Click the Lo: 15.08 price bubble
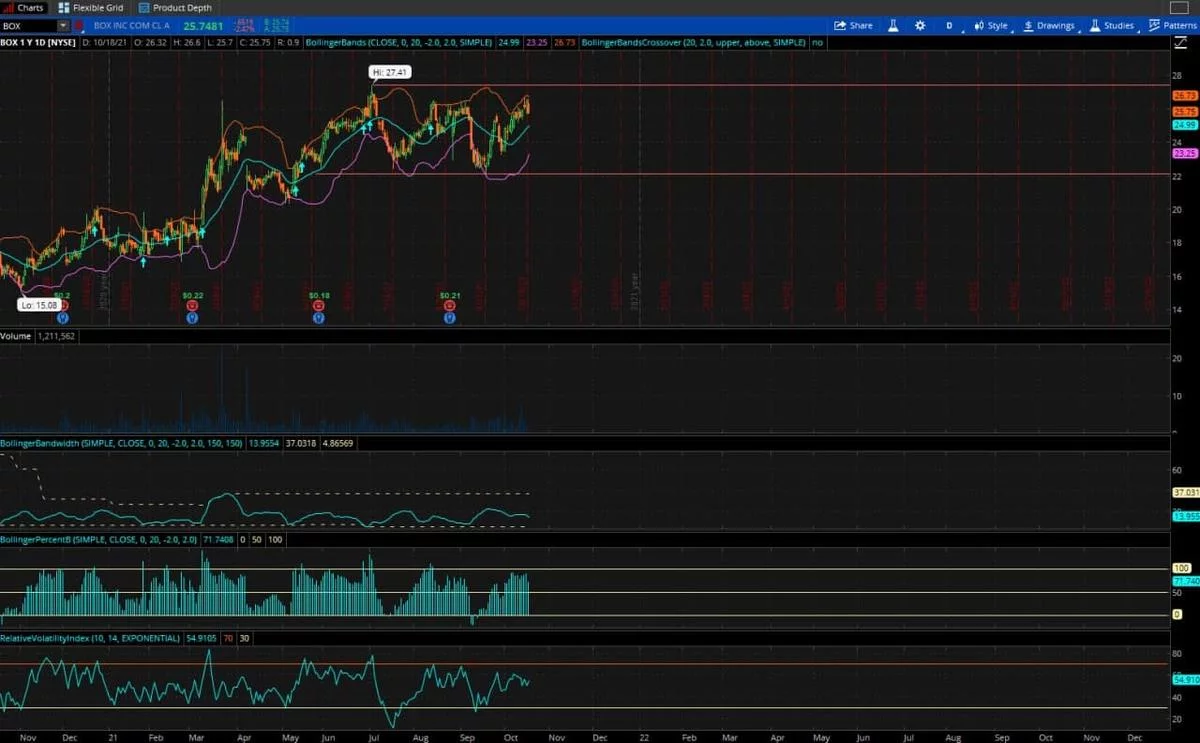 click(40, 303)
